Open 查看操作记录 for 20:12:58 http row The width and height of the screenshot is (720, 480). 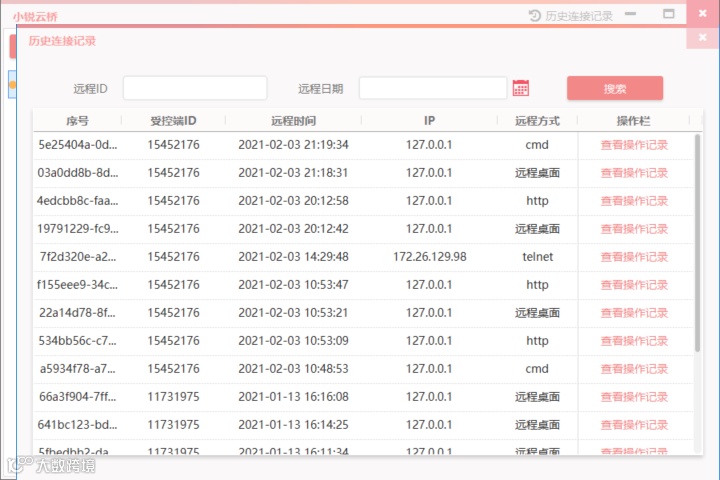(634, 201)
